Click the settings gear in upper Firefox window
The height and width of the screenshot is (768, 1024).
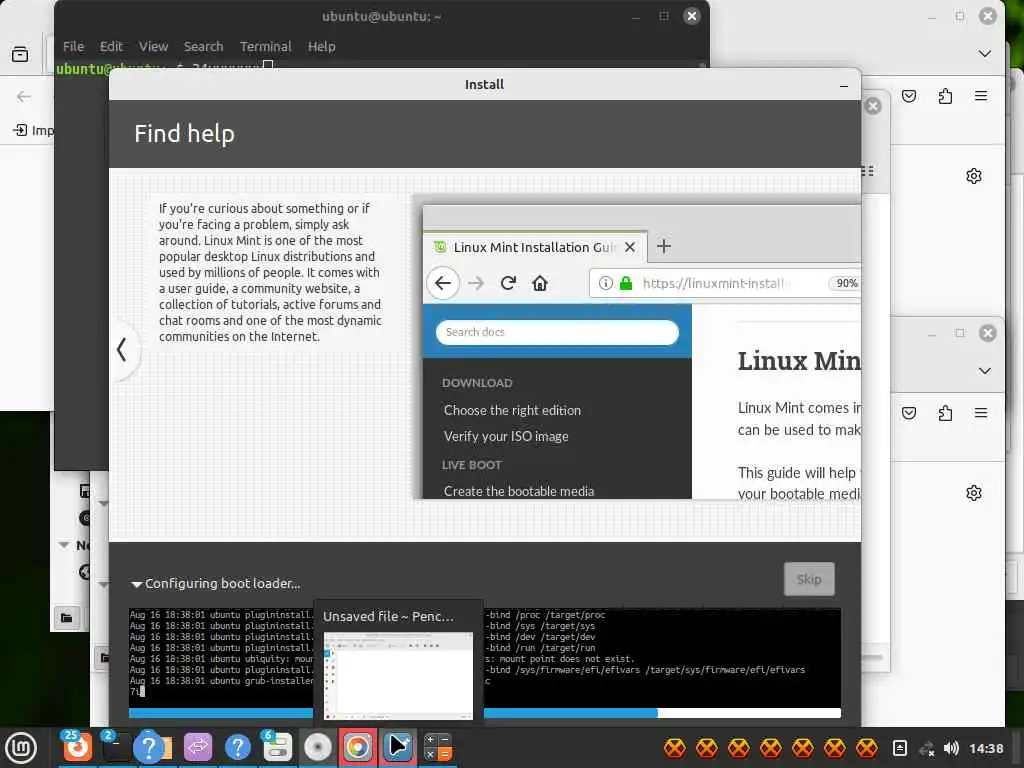point(974,176)
